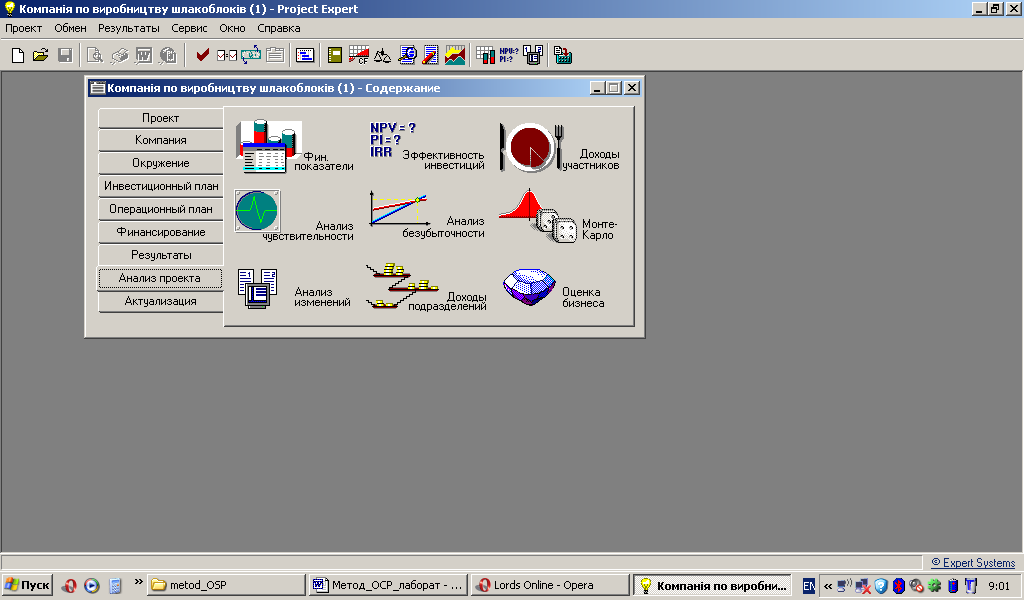Viewport: 1024px width, 600px height.
Task: Select the Анализ проекта section tab
Action: 160,278
